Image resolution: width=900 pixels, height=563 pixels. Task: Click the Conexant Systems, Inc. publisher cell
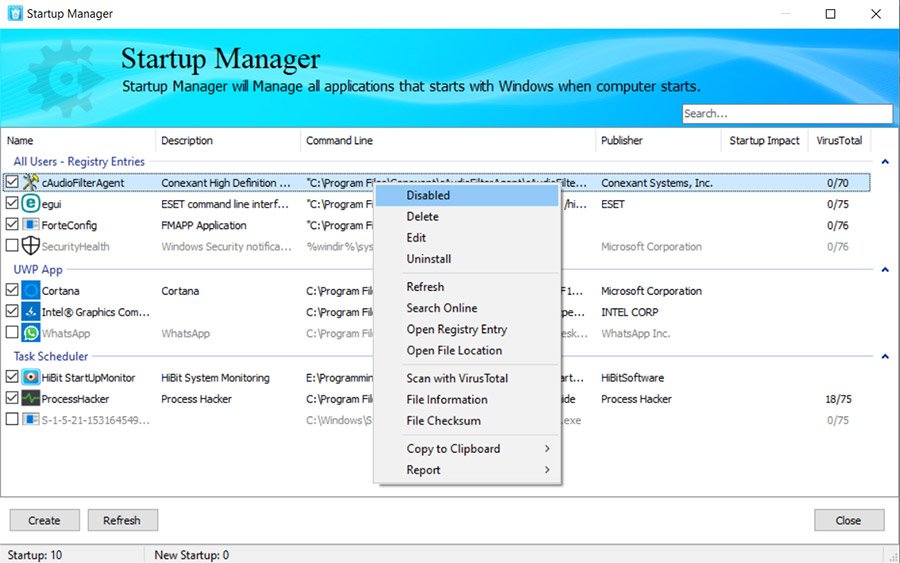[657, 183]
